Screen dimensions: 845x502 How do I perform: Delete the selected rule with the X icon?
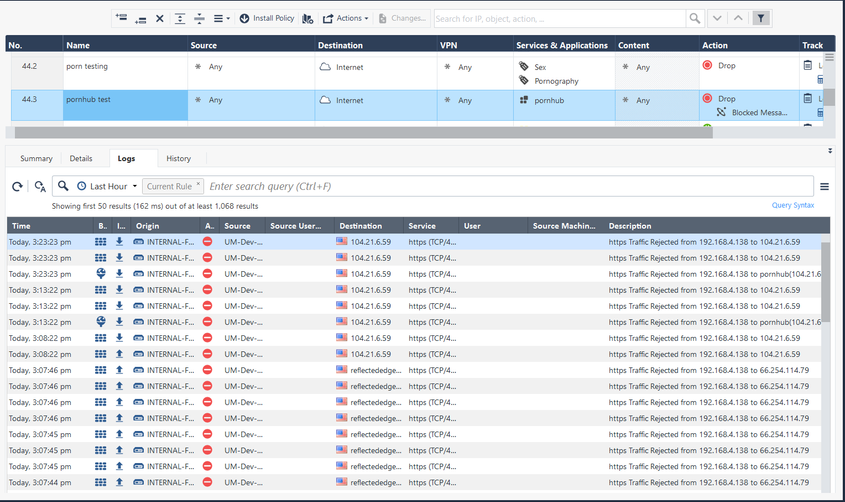(159, 18)
